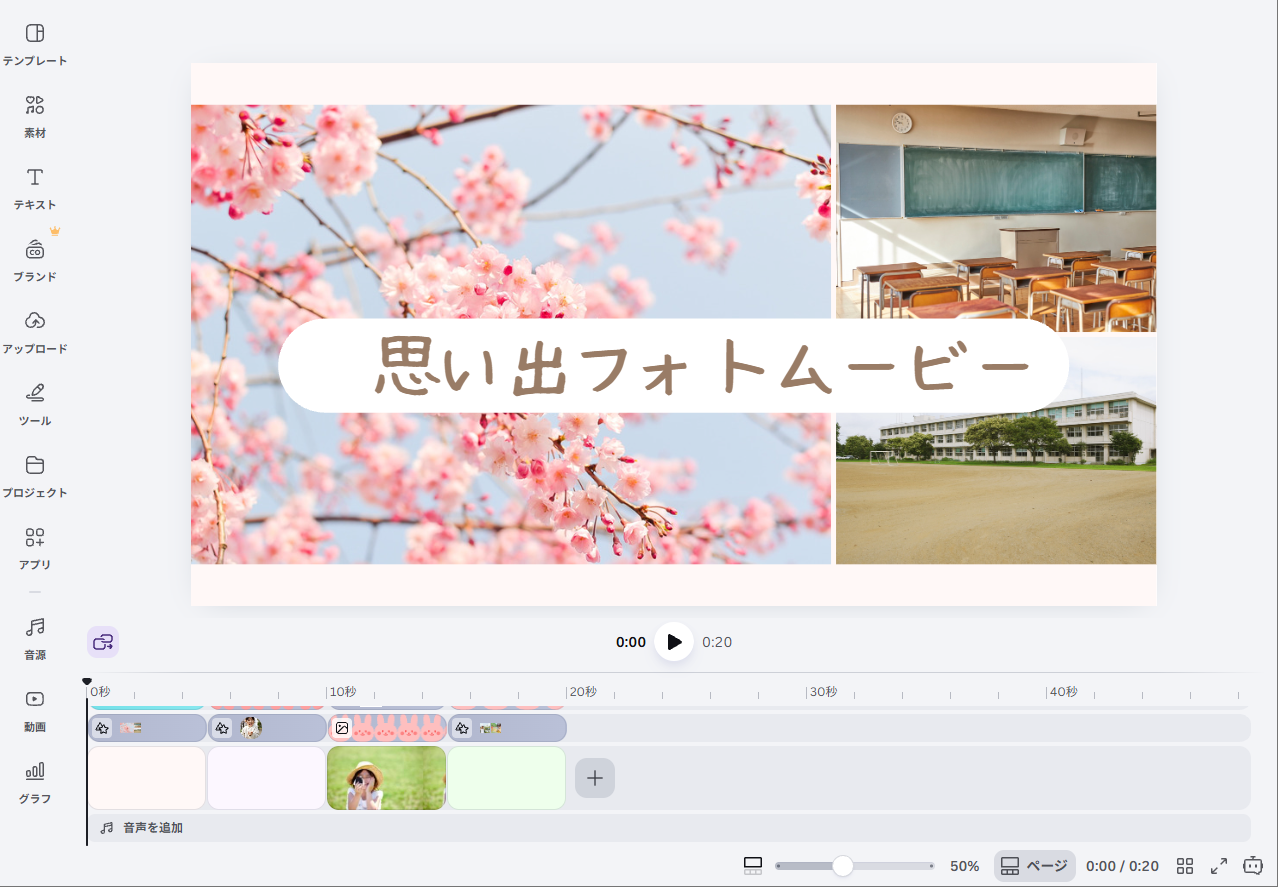Add a new page with the plus button

(595, 778)
